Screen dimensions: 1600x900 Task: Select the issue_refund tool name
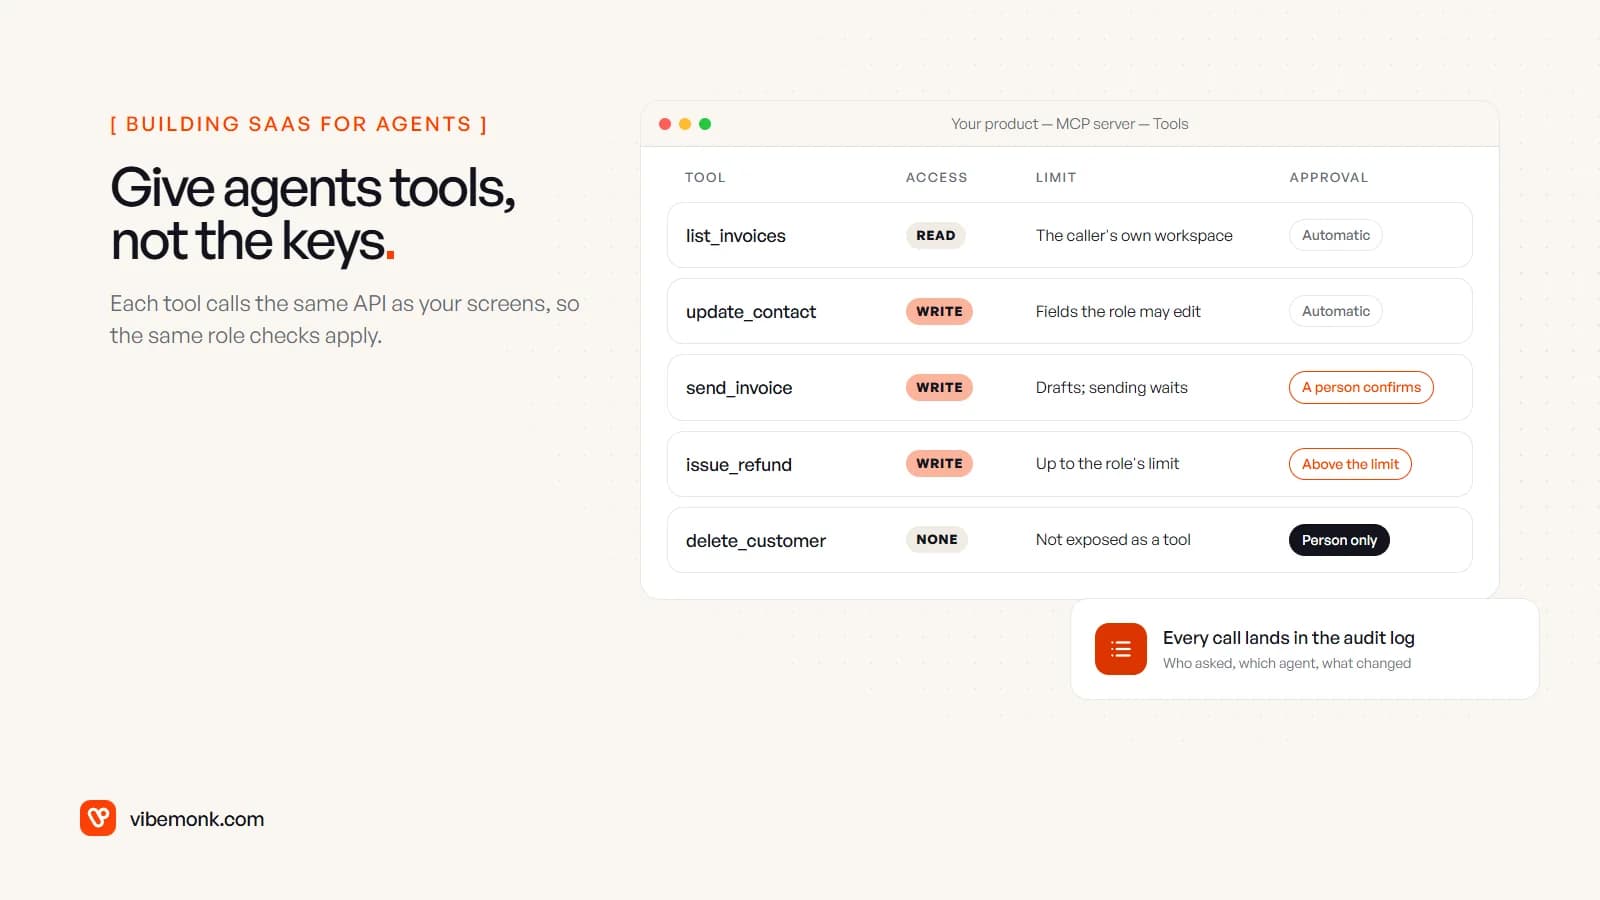739,465
